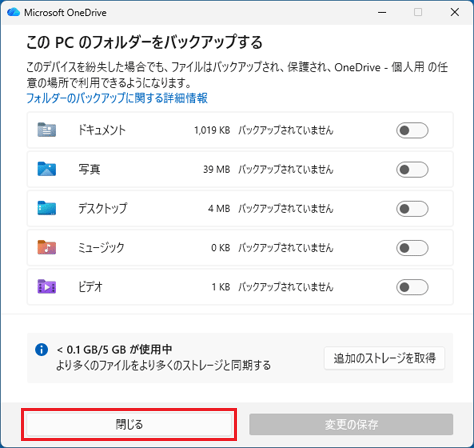Enable the ビデオ backup toggle
The image size is (474, 448).
tap(412, 287)
